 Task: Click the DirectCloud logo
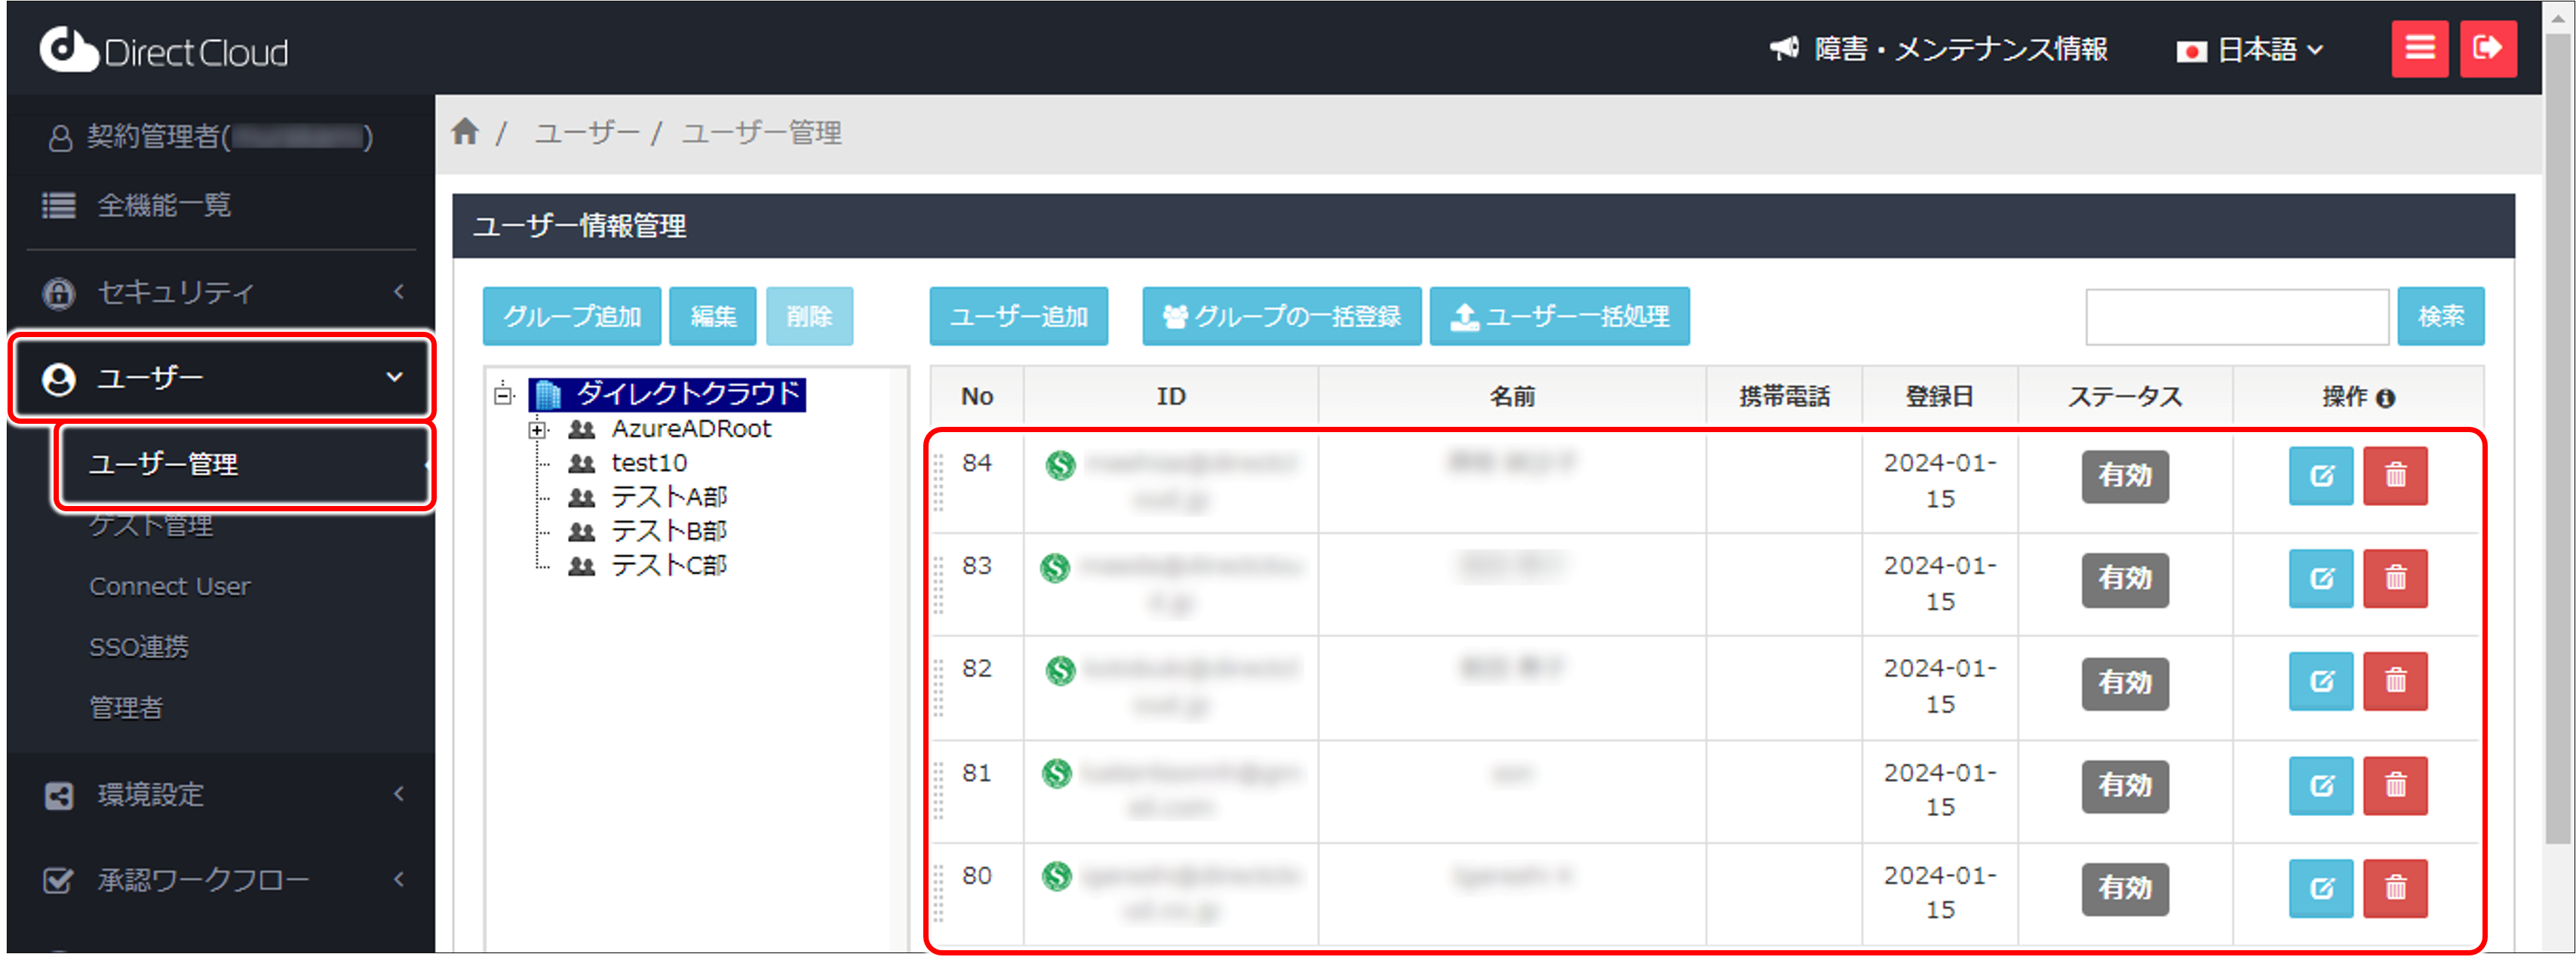pyautogui.click(x=164, y=50)
